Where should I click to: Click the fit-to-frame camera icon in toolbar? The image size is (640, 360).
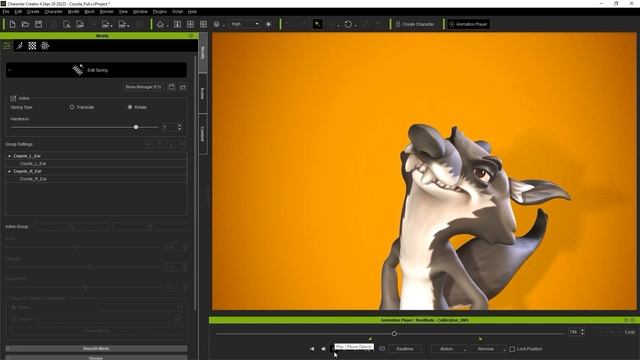tap(177, 24)
